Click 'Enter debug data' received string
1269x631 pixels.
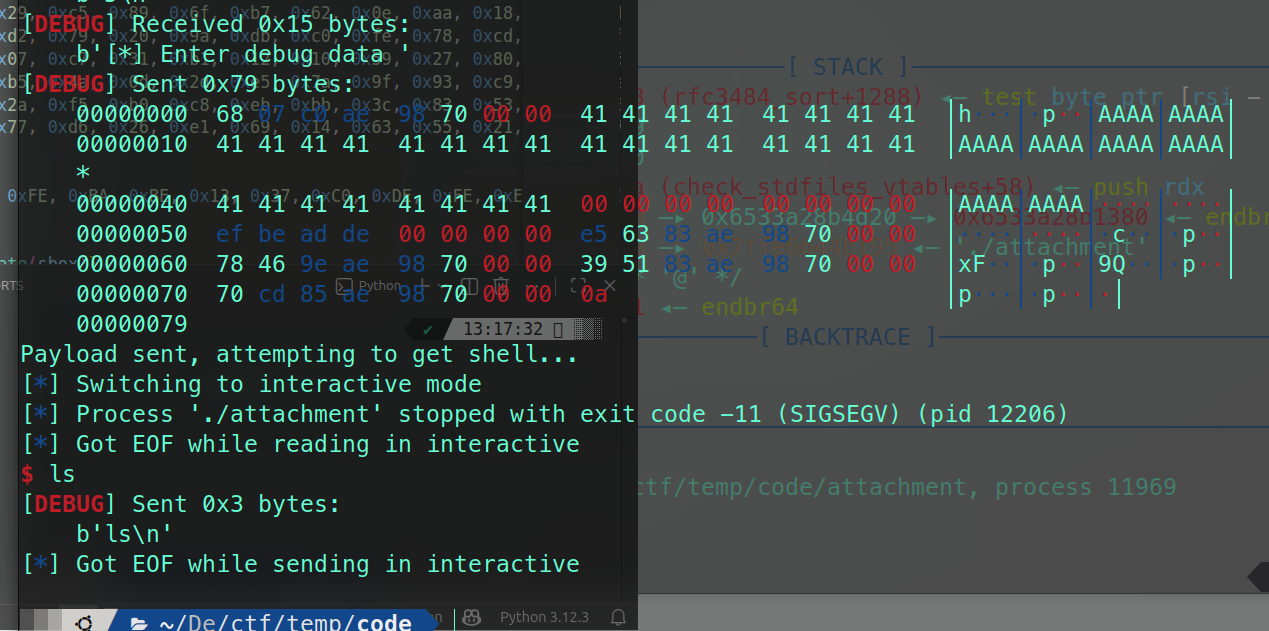pos(243,54)
